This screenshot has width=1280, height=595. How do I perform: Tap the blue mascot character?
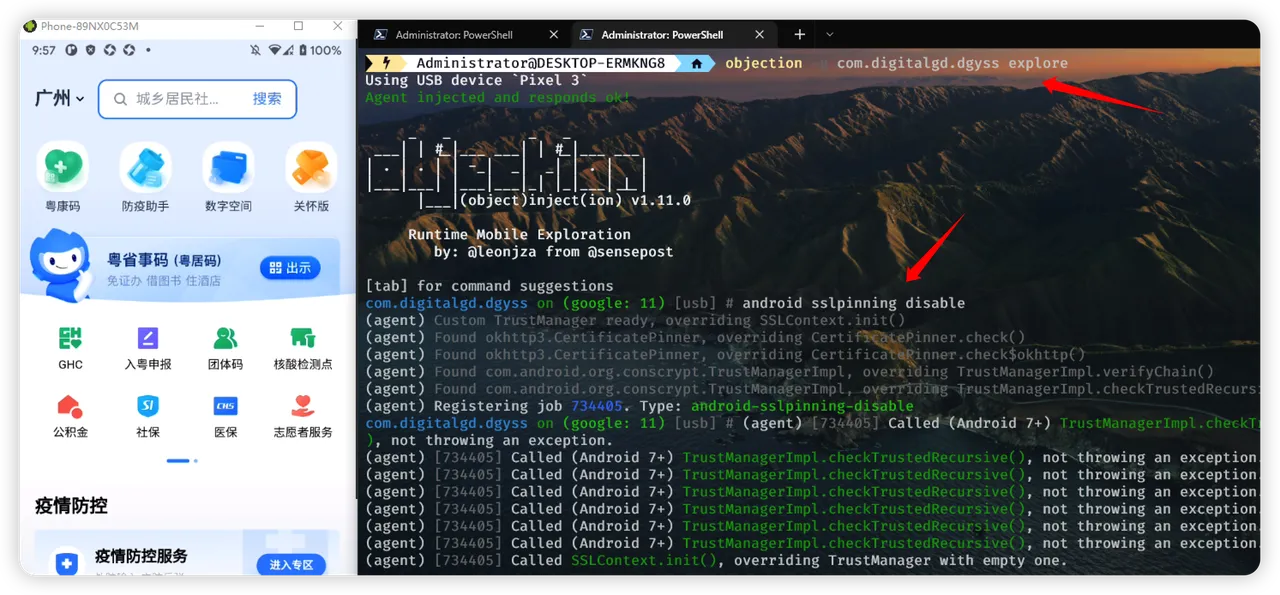point(60,265)
